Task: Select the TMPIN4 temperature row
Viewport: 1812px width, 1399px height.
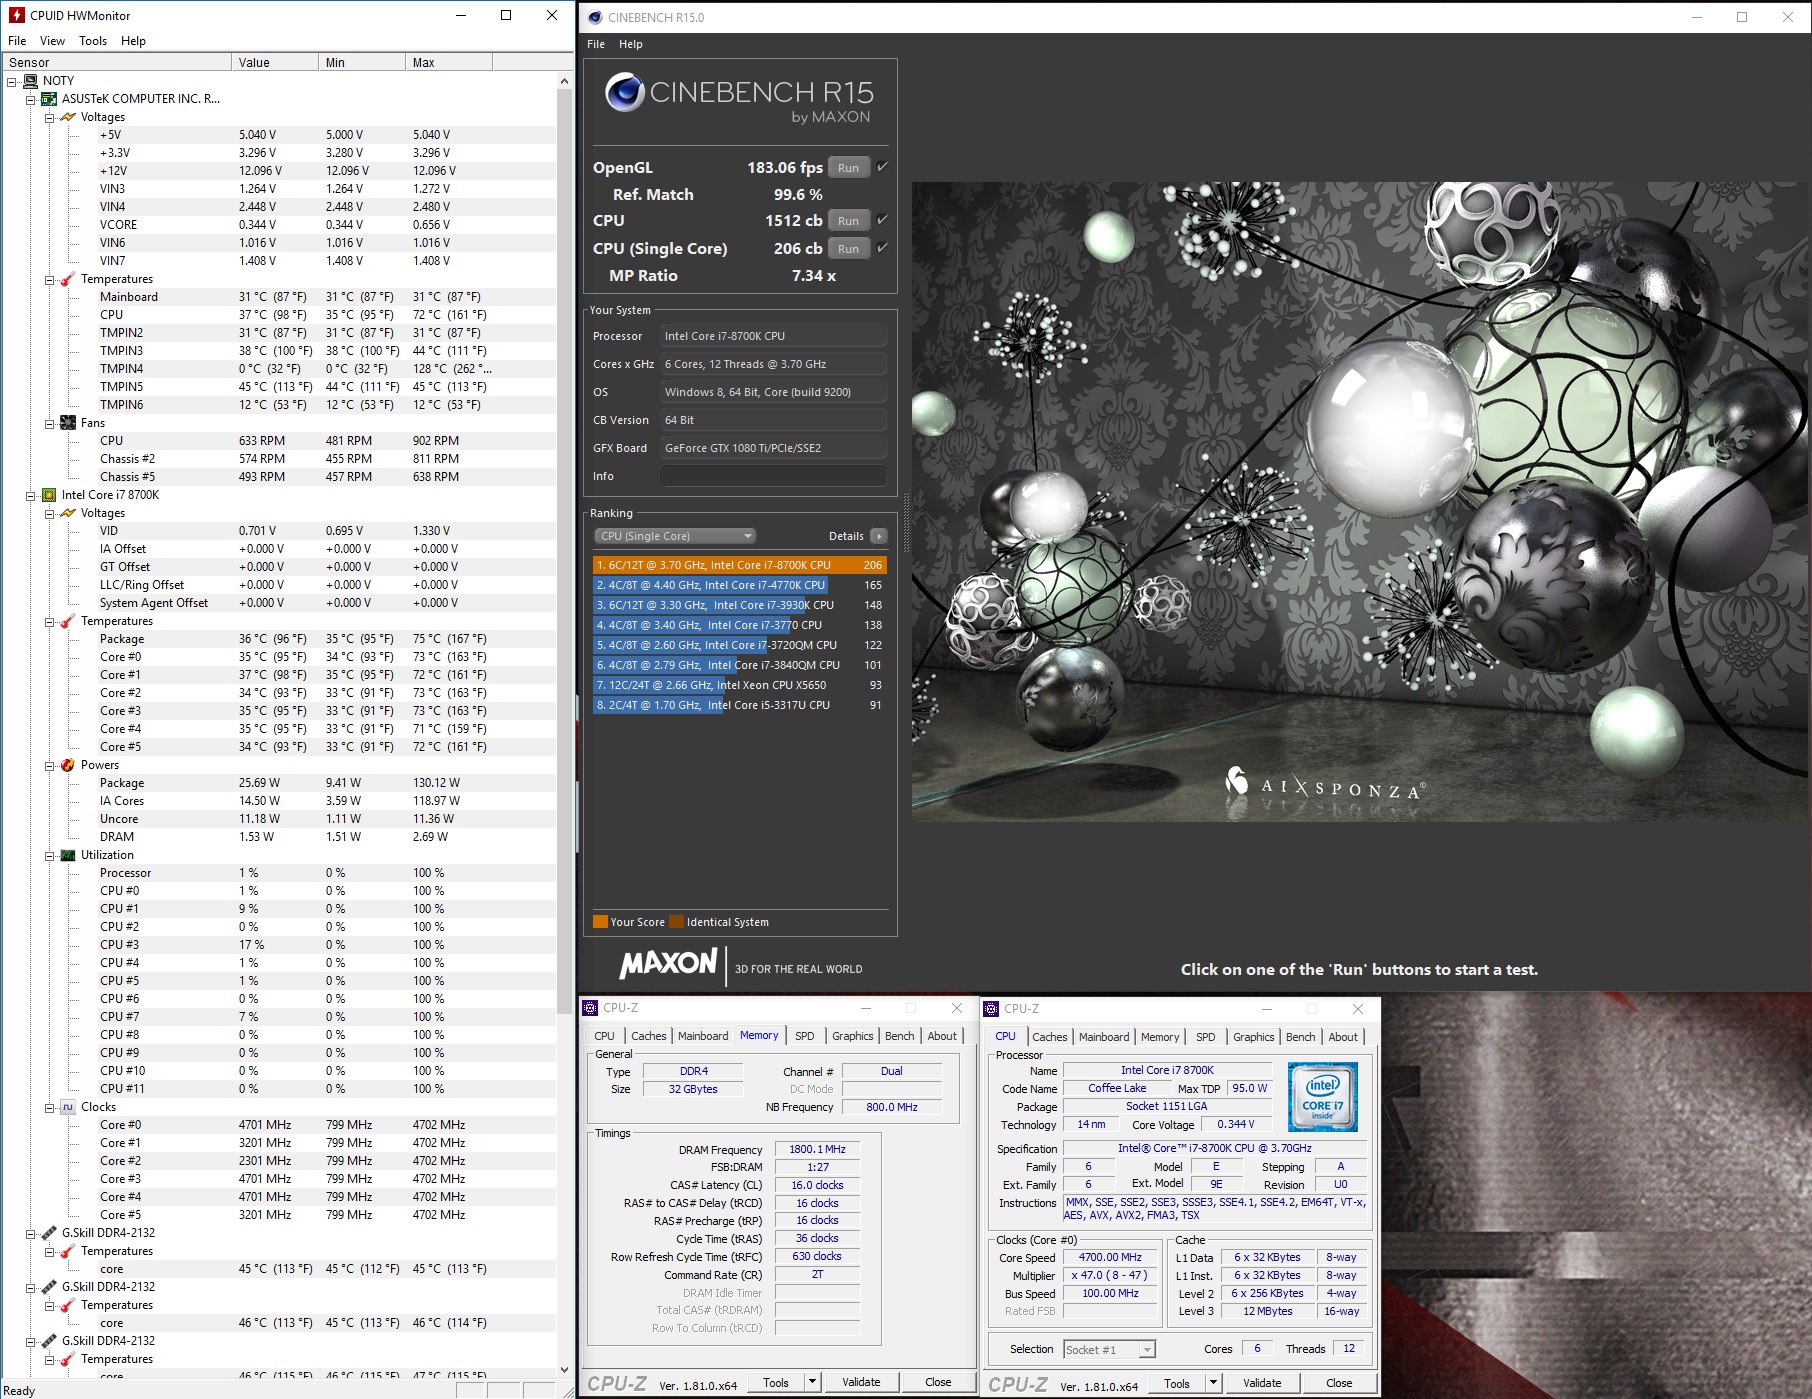Action: 278,369
